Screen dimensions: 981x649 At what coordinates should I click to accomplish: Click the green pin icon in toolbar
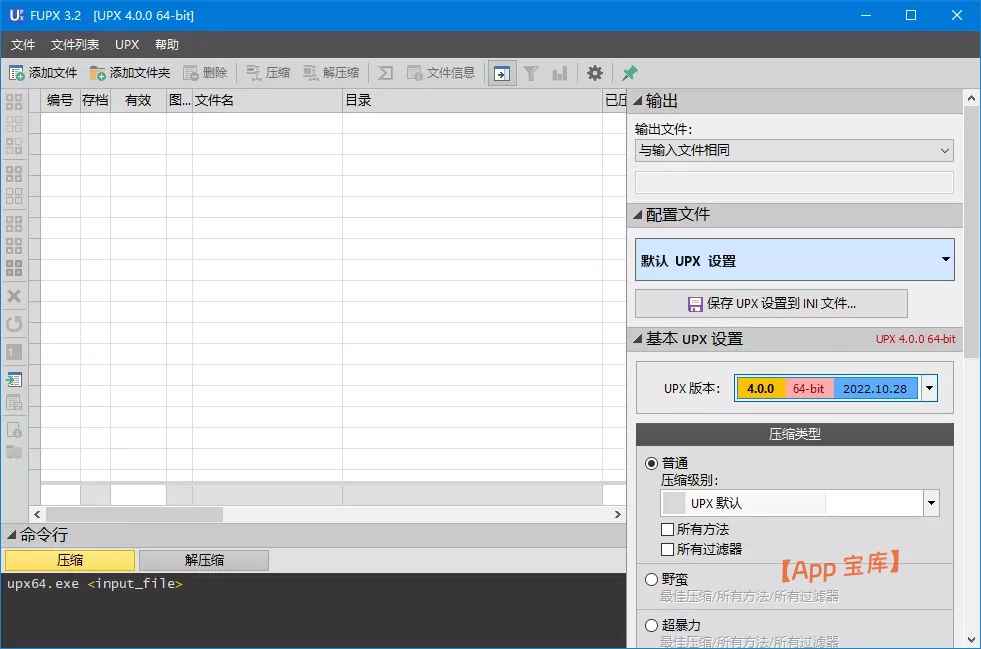(629, 73)
